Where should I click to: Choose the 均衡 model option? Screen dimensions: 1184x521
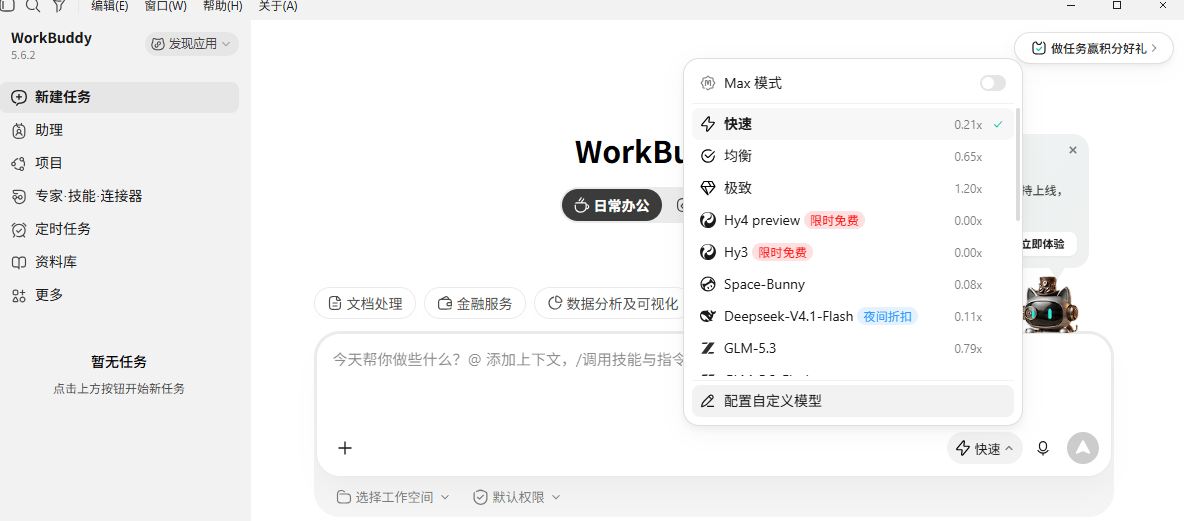click(853, 156)
